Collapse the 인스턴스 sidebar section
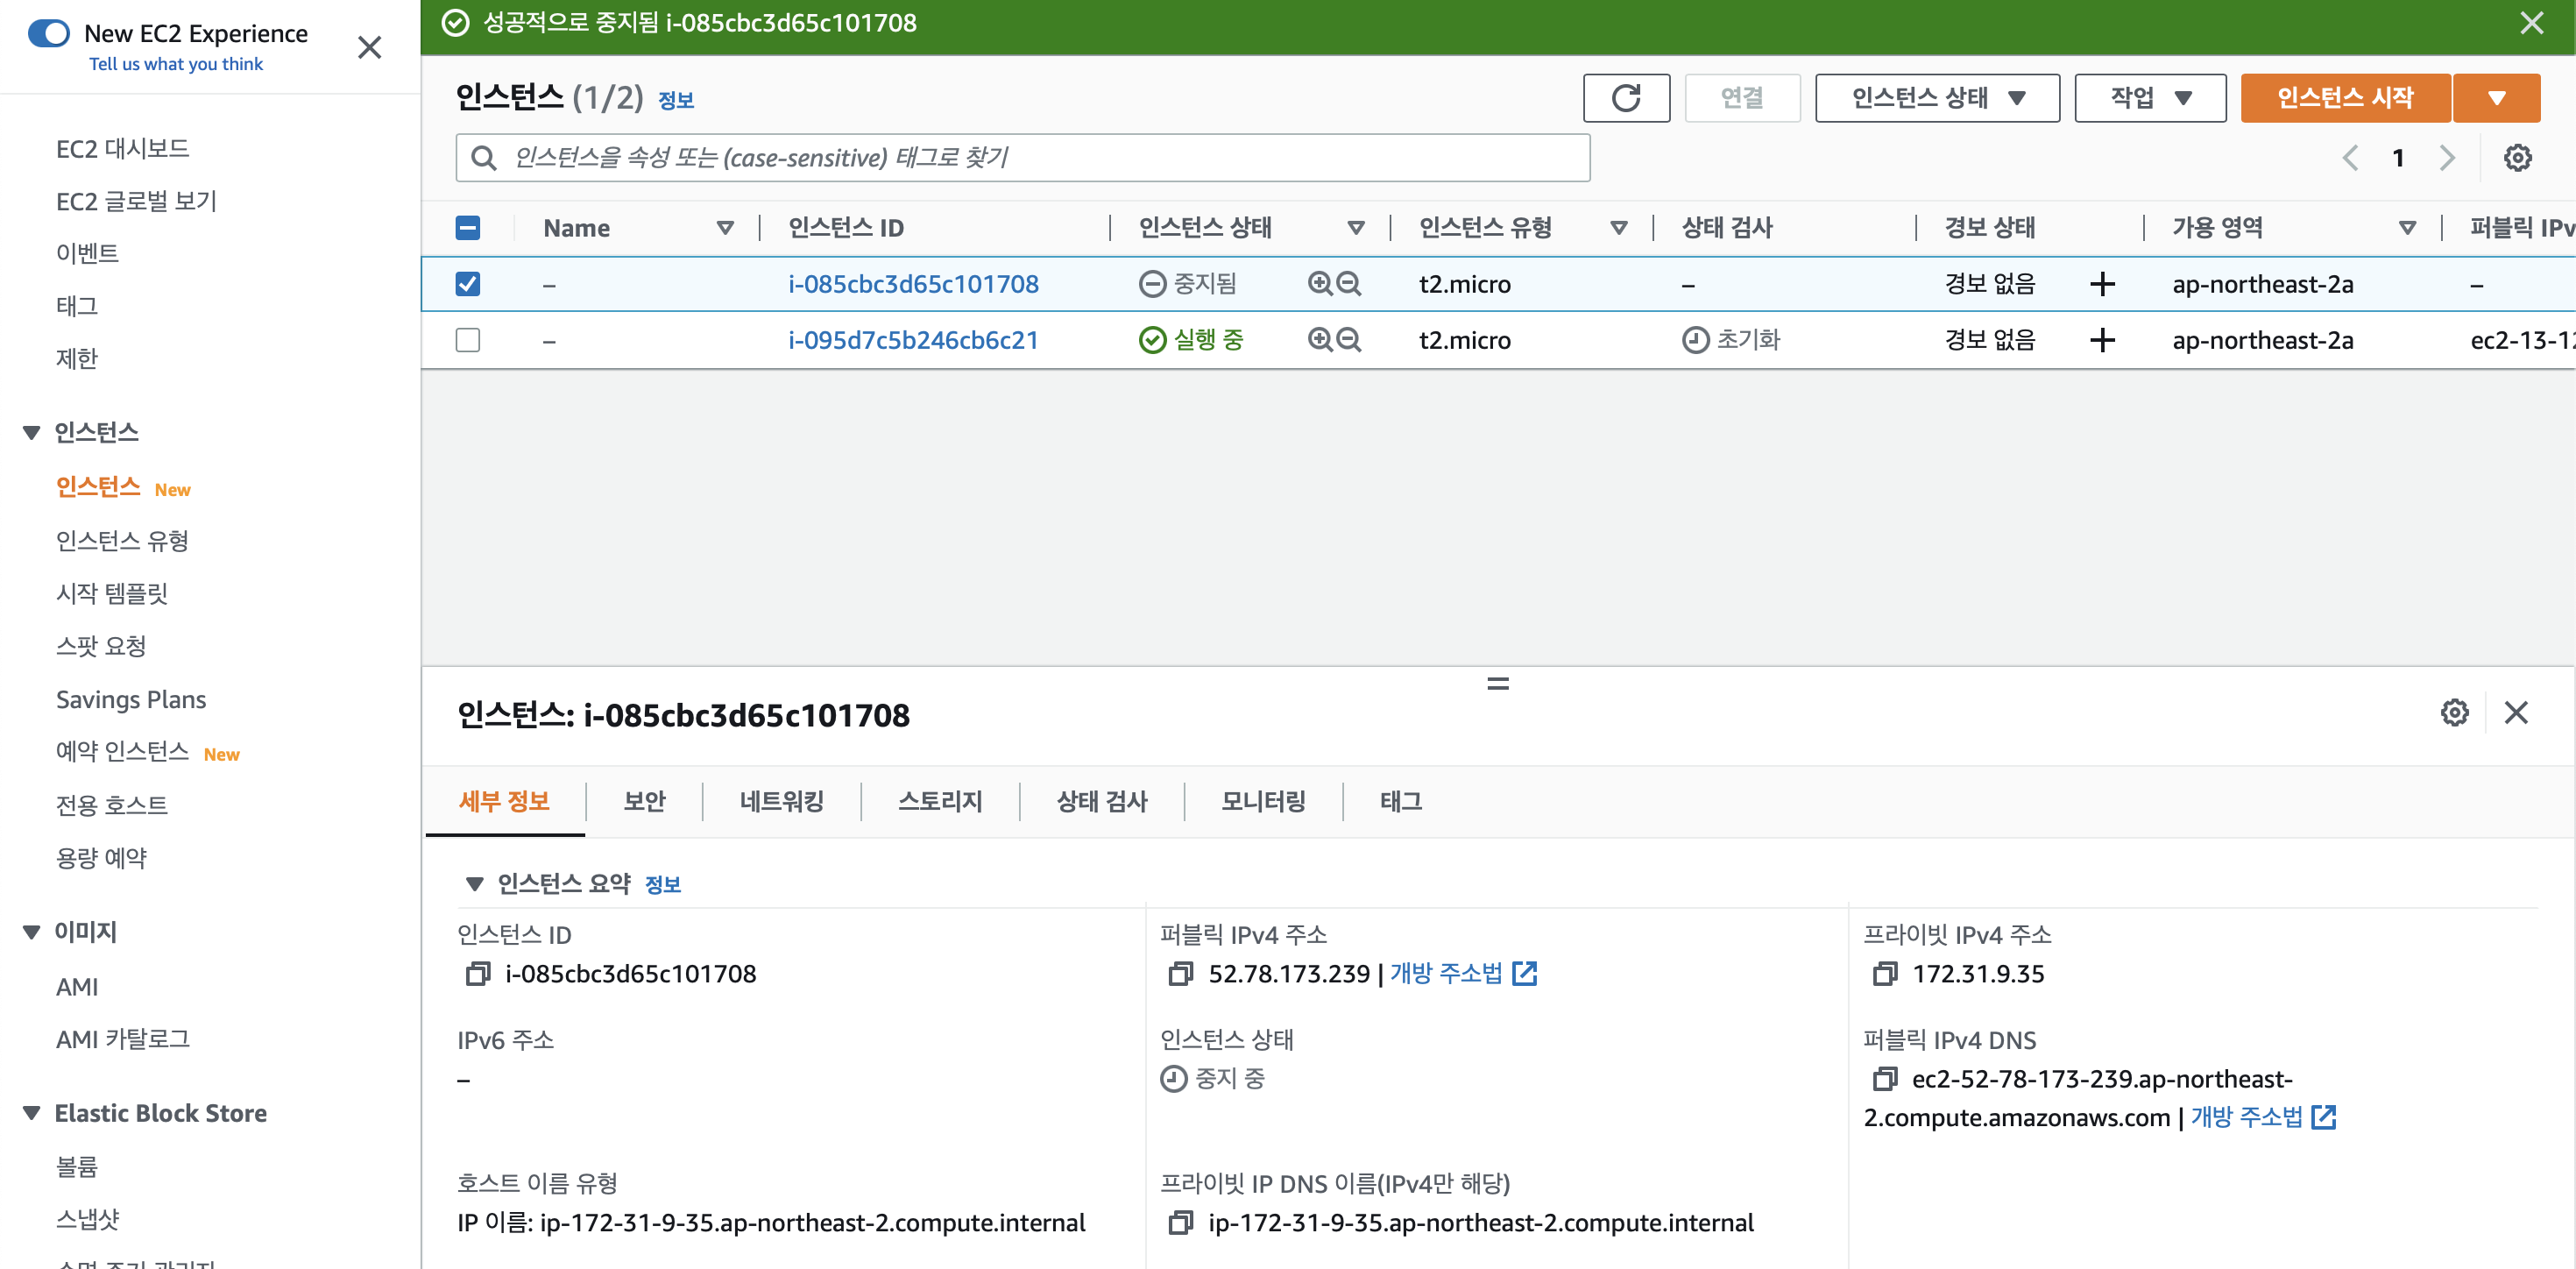Viewport: 2576px width, 1269px height. (x=32, y=433)
